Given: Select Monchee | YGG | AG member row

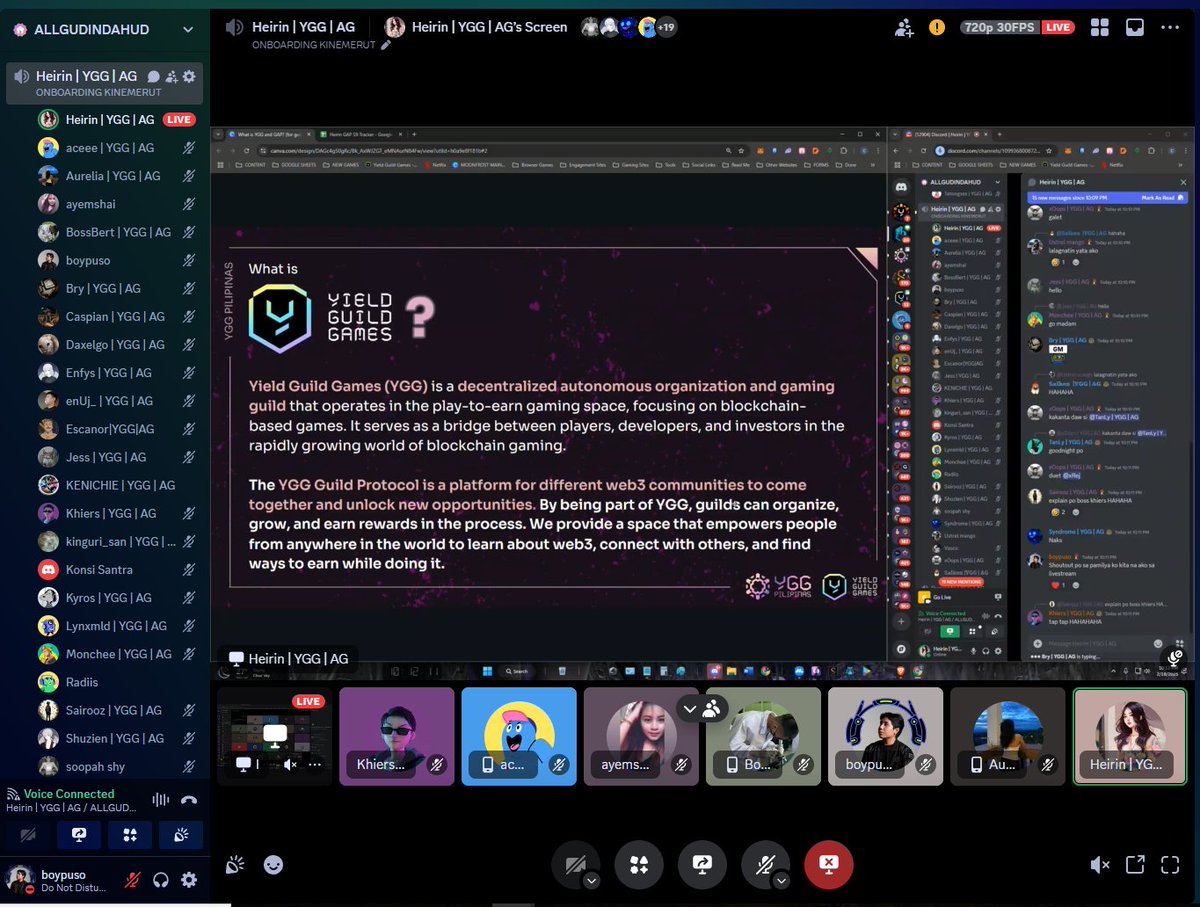Looking at the screenshot, I should (x=116, y=654).
